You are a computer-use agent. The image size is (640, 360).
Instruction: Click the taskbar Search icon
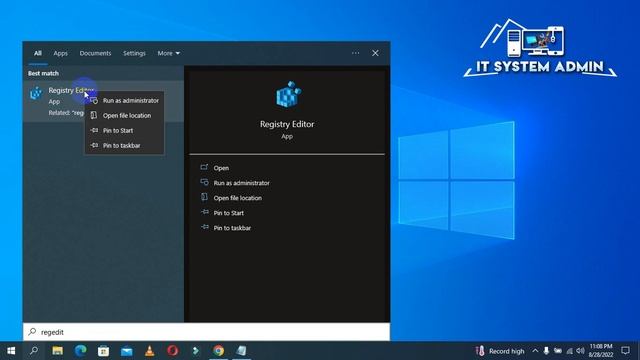[x=34, y=351]
